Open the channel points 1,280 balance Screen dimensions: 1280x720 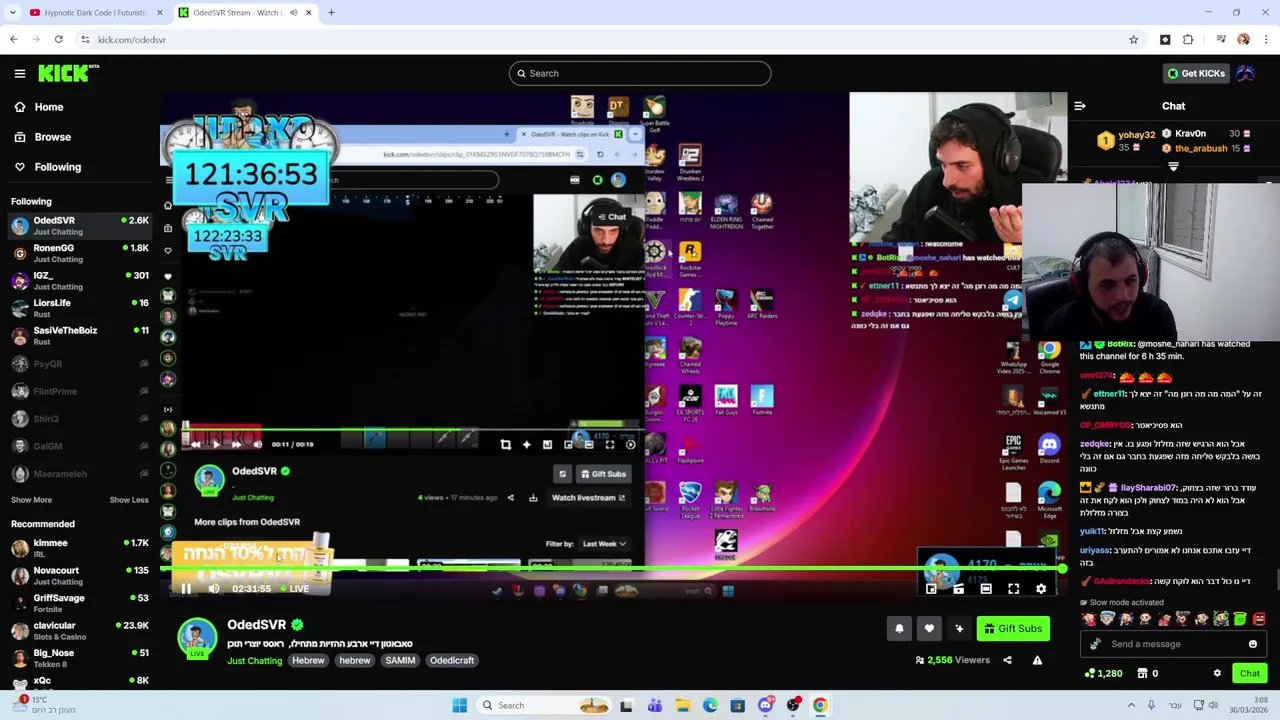click(x=1103, y=674)
